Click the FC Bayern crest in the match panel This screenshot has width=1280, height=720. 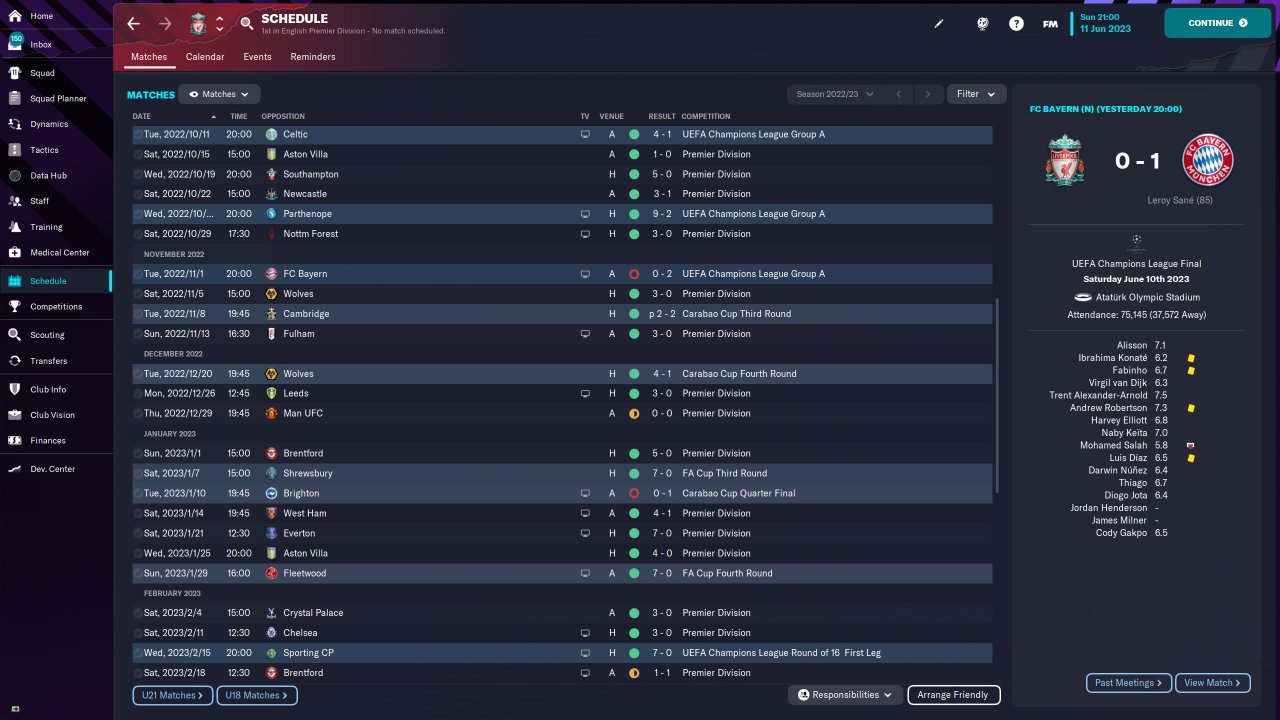[x=1207, y=161]
